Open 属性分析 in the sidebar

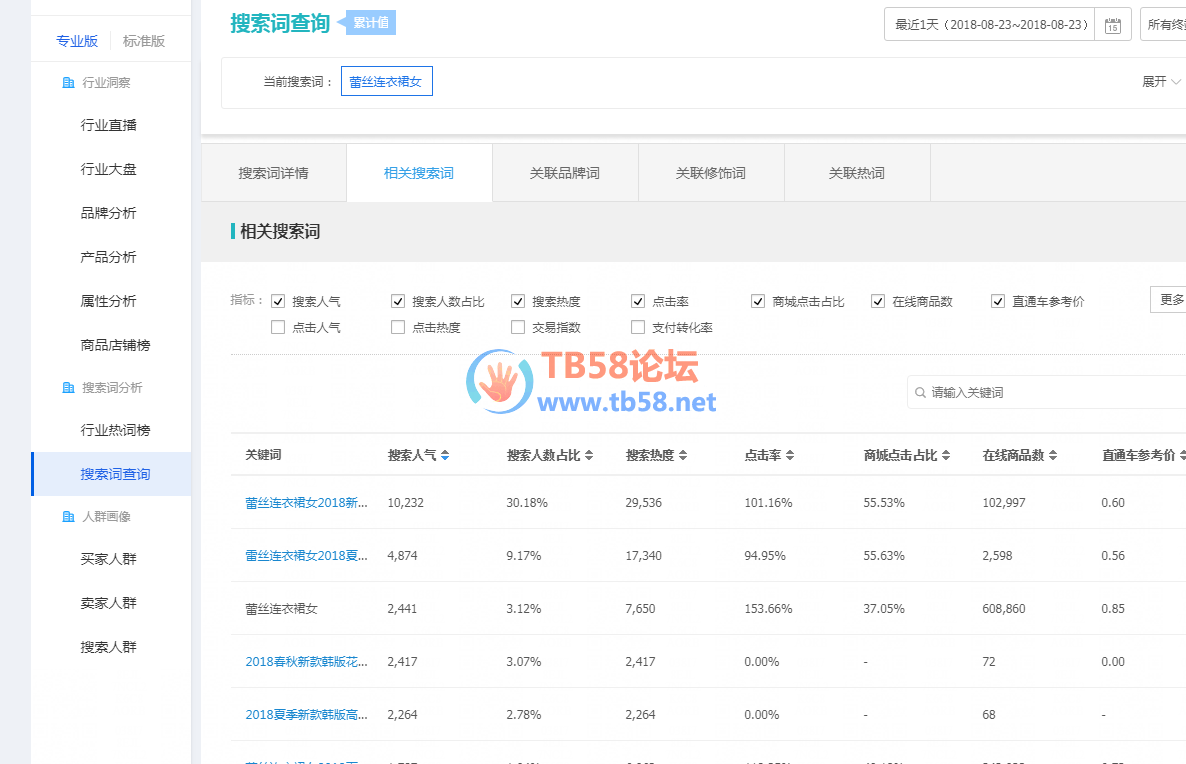(x=109, y=301)
